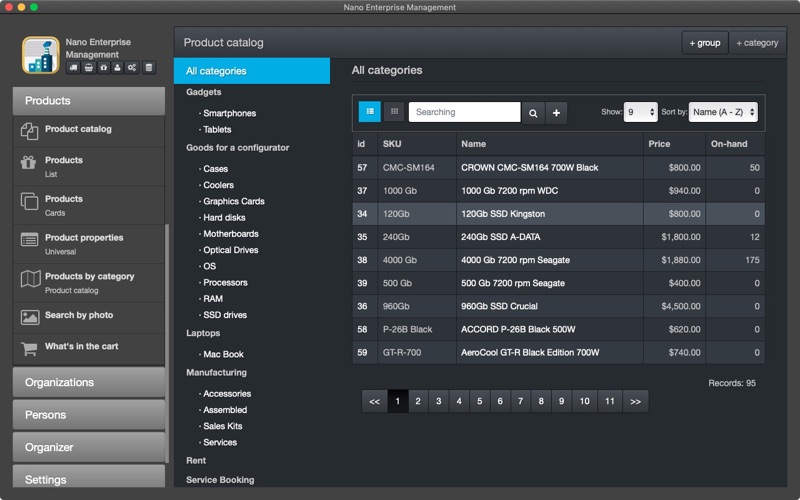Screen dimensions: 800x500
Task: Open the Show records count dropdown
Action: 641,112
